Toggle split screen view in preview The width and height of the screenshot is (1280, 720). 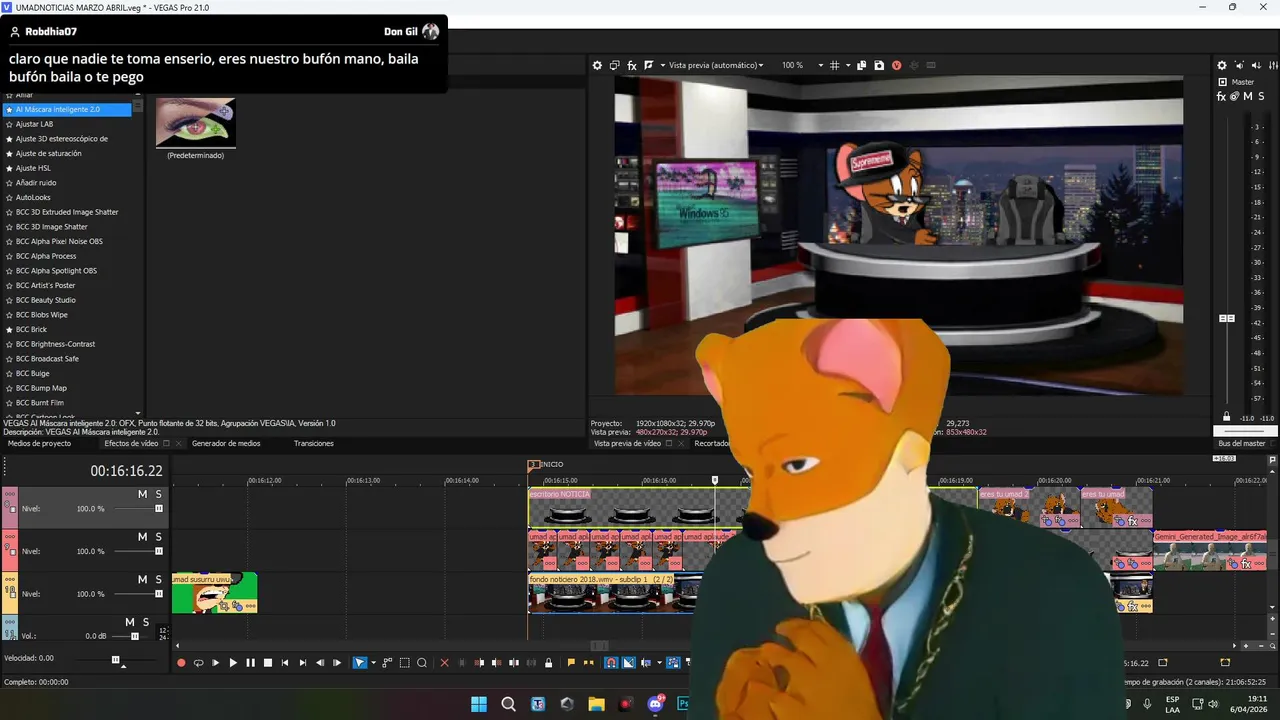pos(649,65)
